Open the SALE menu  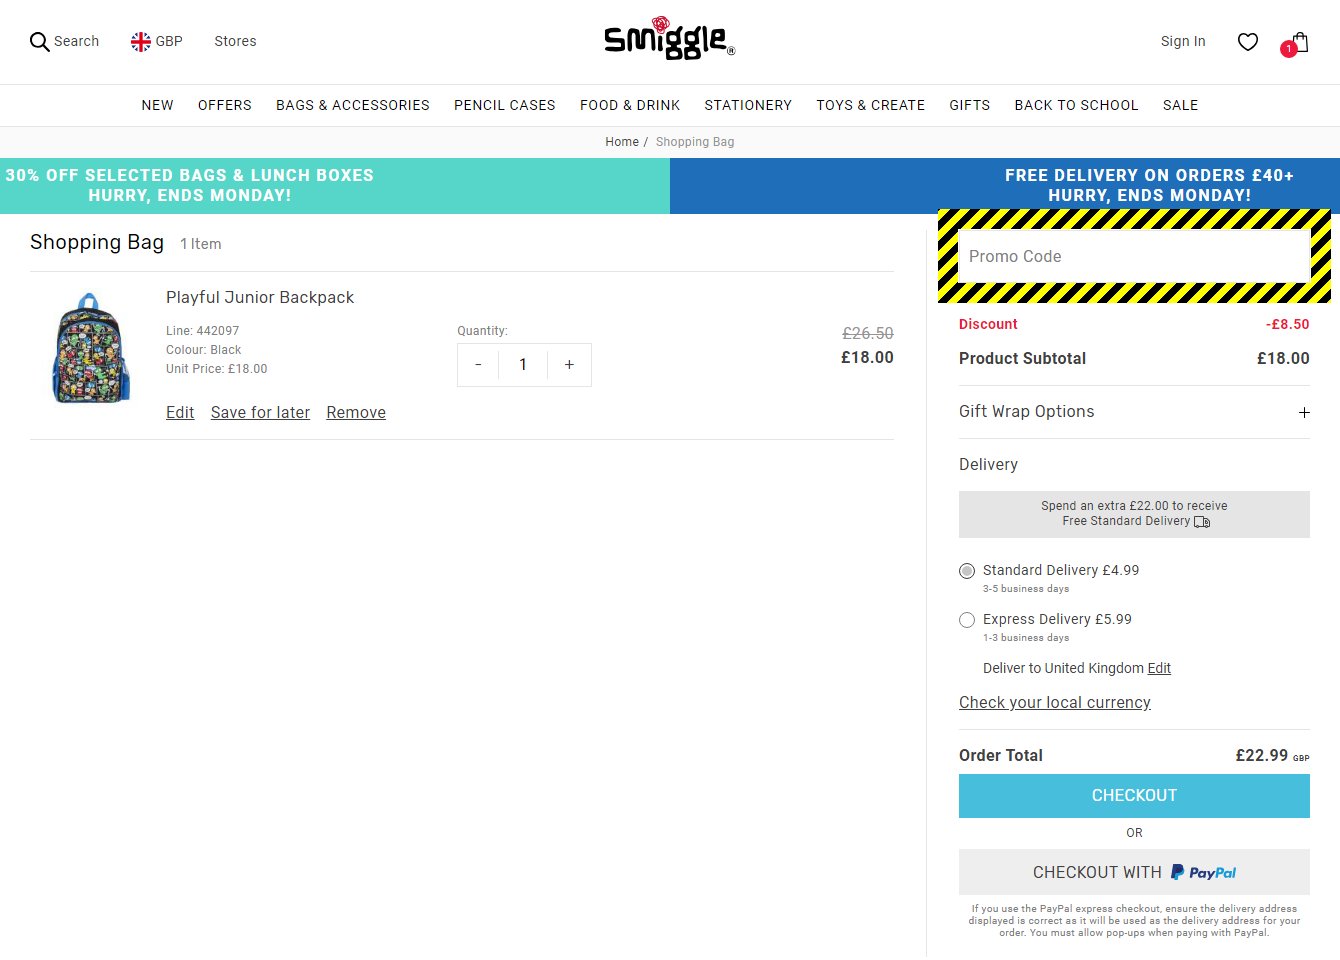point(1180,105)
